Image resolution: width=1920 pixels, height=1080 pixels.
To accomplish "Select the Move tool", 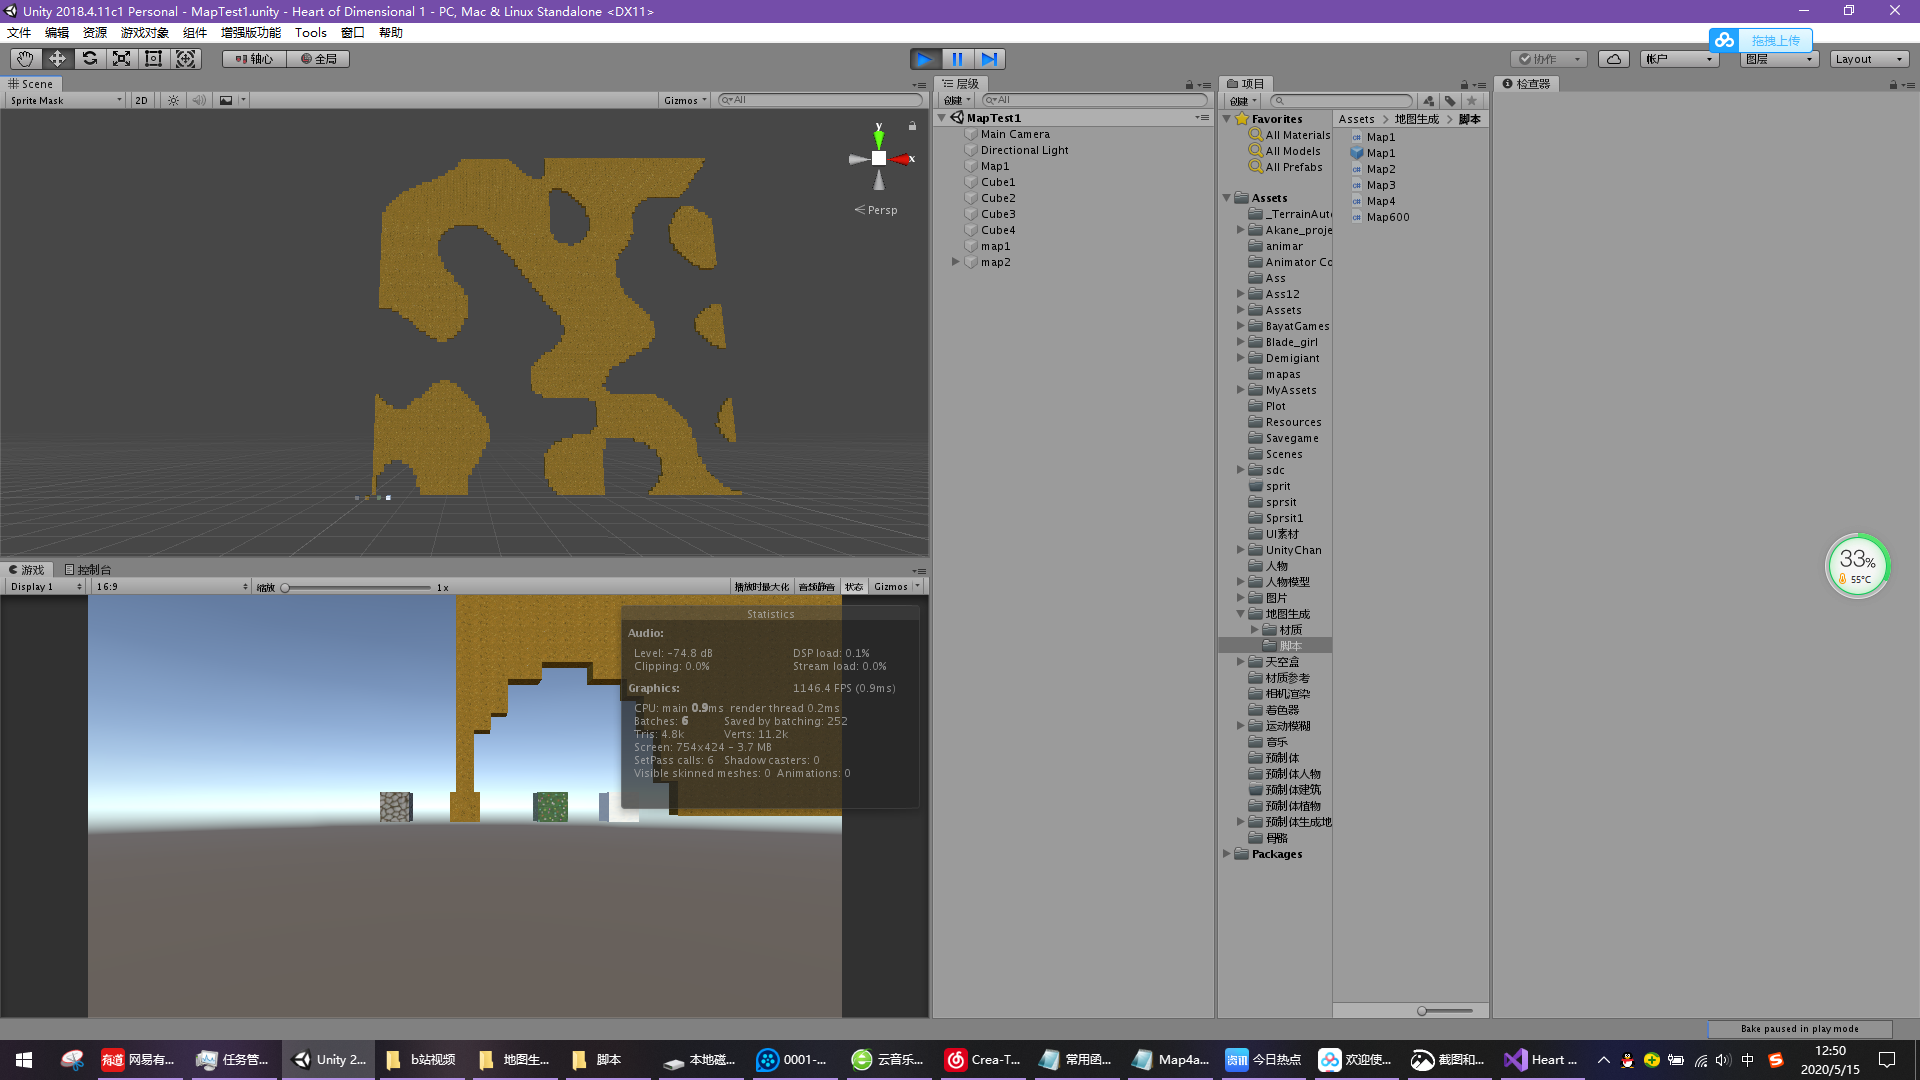I will pyautogui.click(x=57, y=59).
